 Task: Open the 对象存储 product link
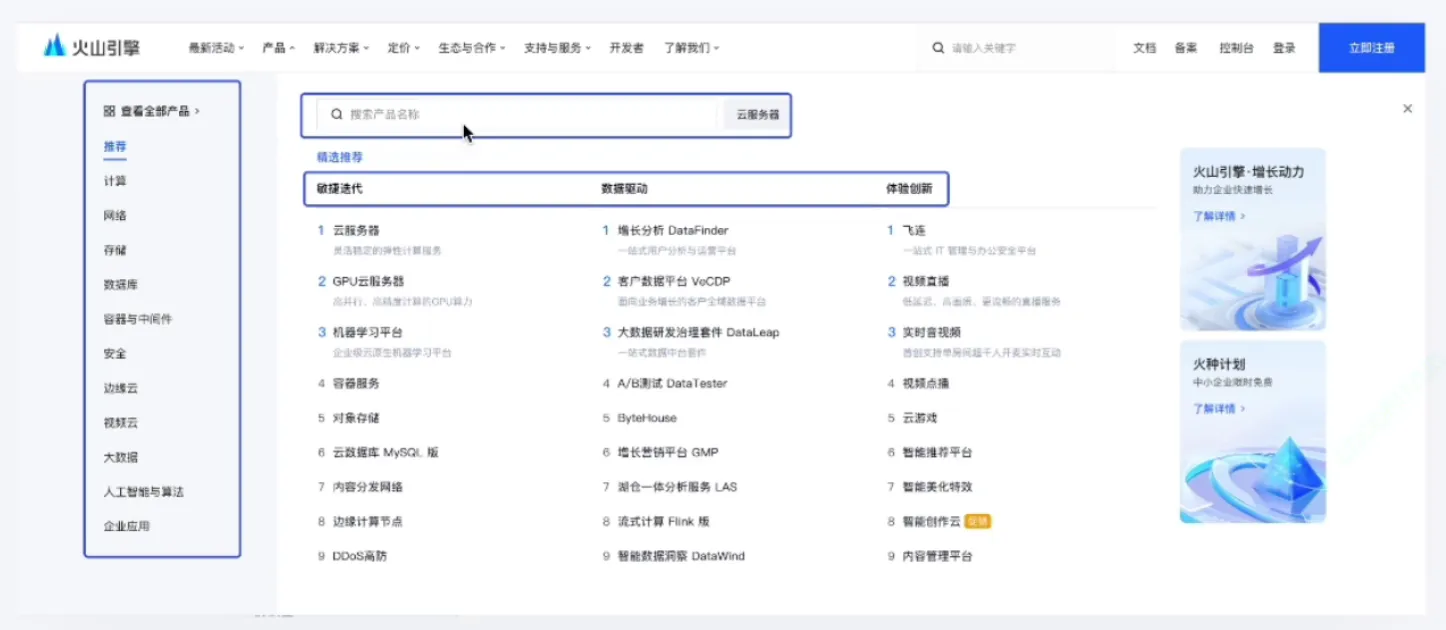point(356,418)
